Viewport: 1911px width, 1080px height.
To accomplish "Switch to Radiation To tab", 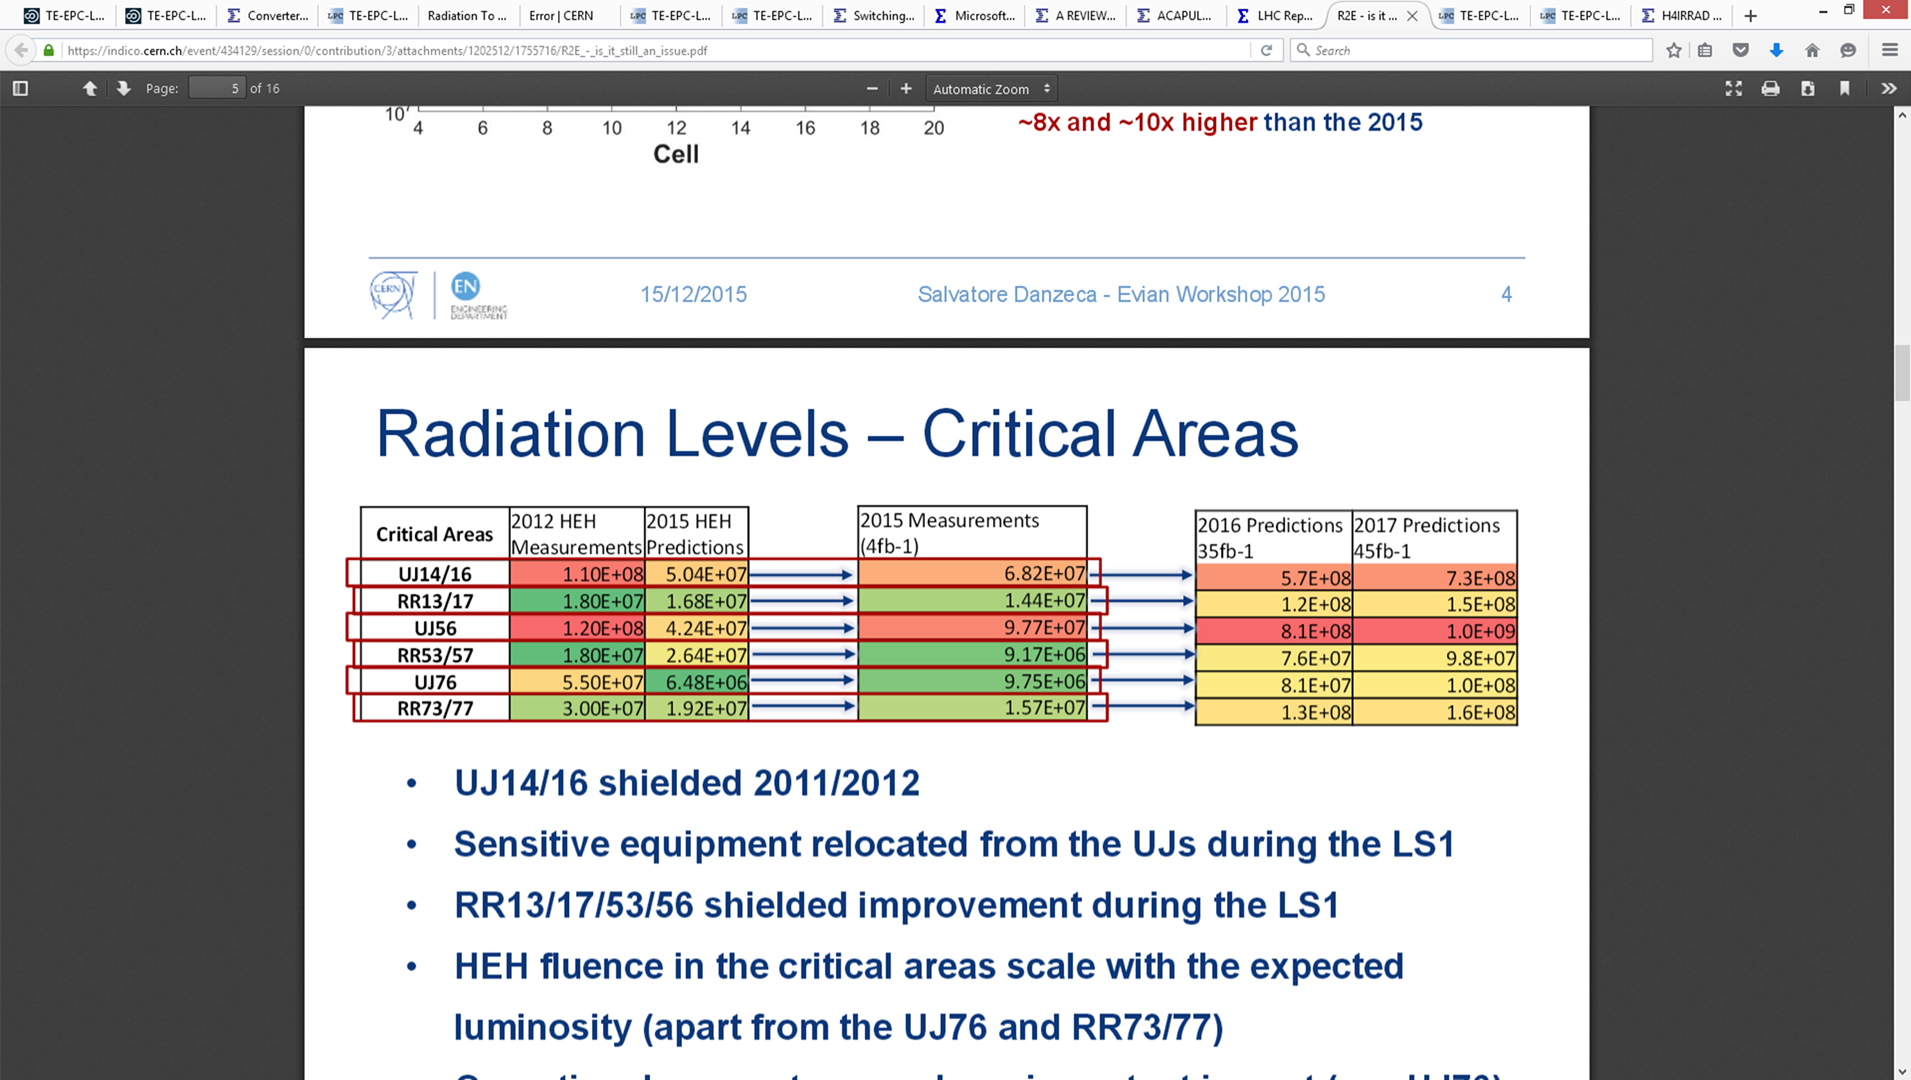I will click(466, 15).
